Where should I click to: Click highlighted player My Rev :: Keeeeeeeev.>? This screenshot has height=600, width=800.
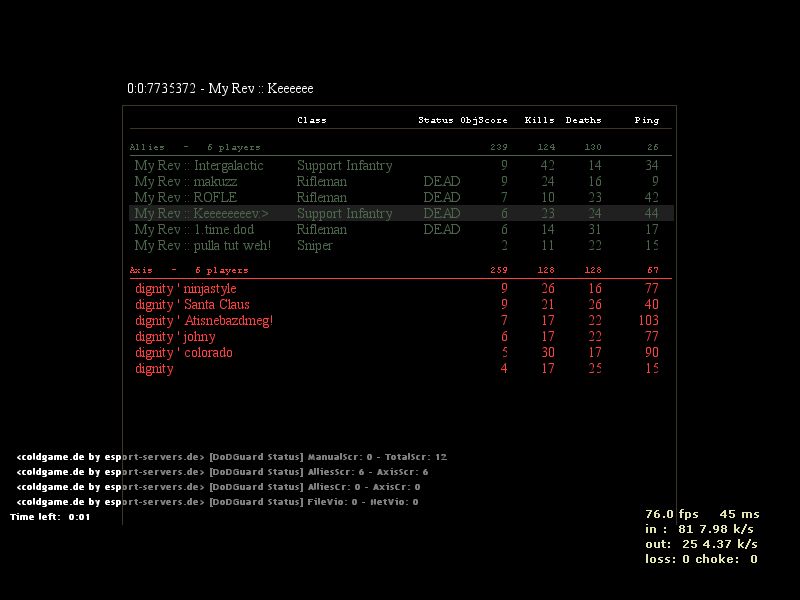point(201,213)
